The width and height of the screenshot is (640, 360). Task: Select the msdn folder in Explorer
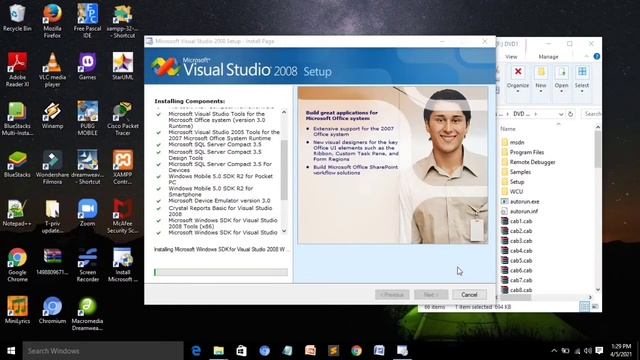[x=517, y=142]
